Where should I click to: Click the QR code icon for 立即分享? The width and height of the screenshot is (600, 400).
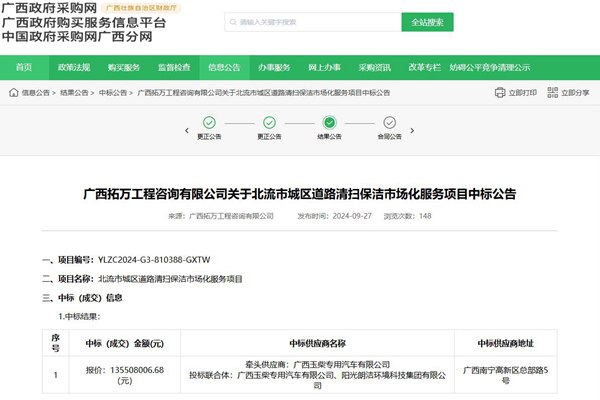click(x=549, y=93)
